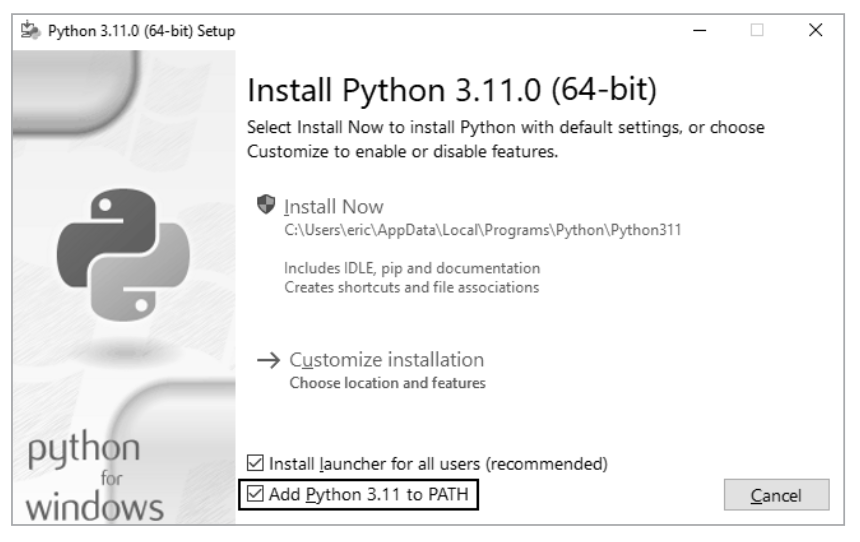This screenshot has width=860, height=542.
Task: Start installation via the Install Now link
Action: click(x=334, y=207)
